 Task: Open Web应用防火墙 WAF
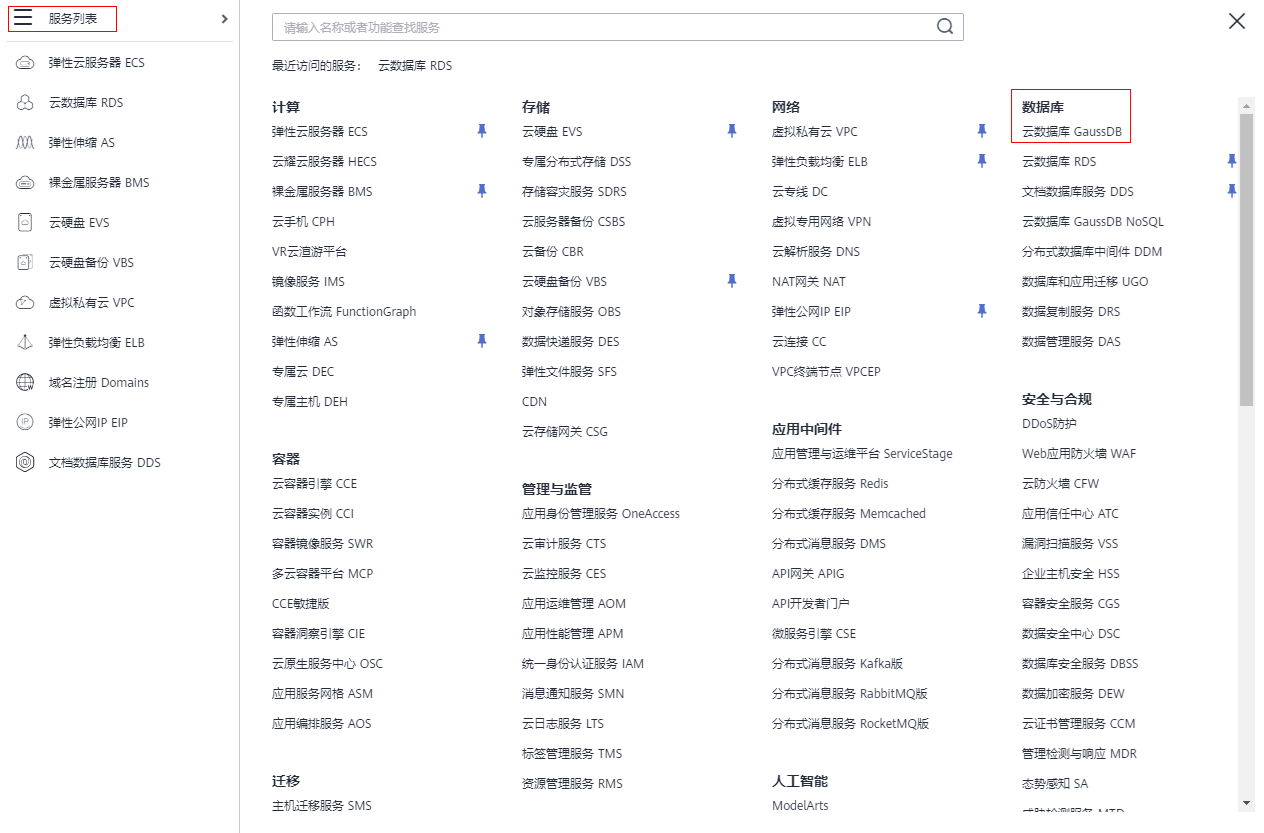[x=1079, y=453]
